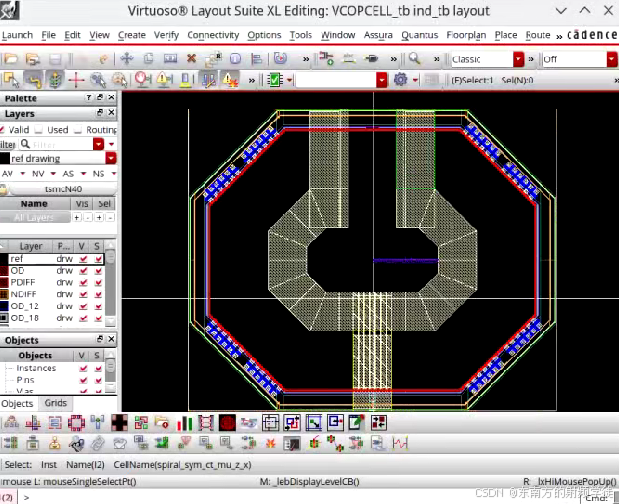Click the stop-hand DRD enforce icon

pos(143,80)
